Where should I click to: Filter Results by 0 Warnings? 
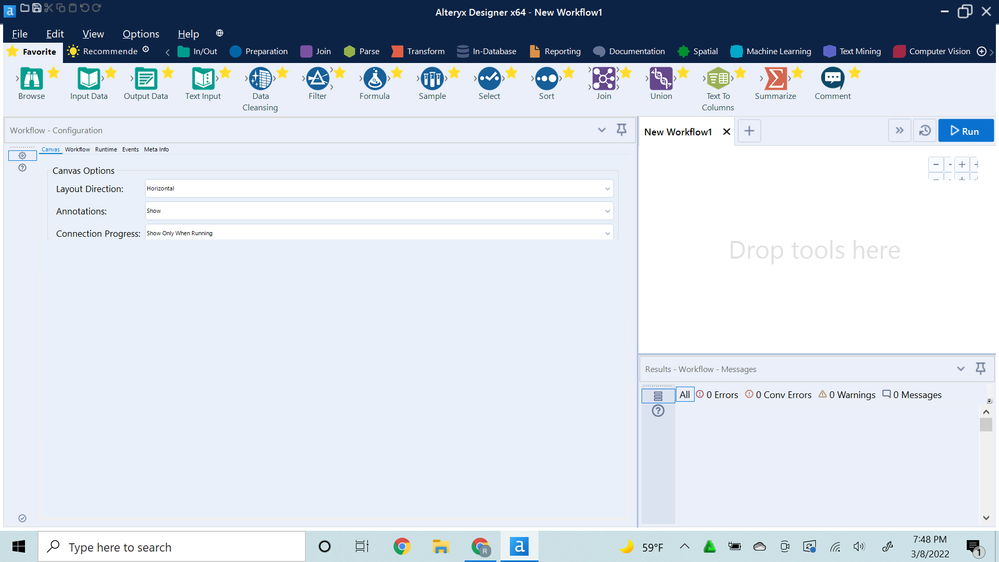point(847,395)
